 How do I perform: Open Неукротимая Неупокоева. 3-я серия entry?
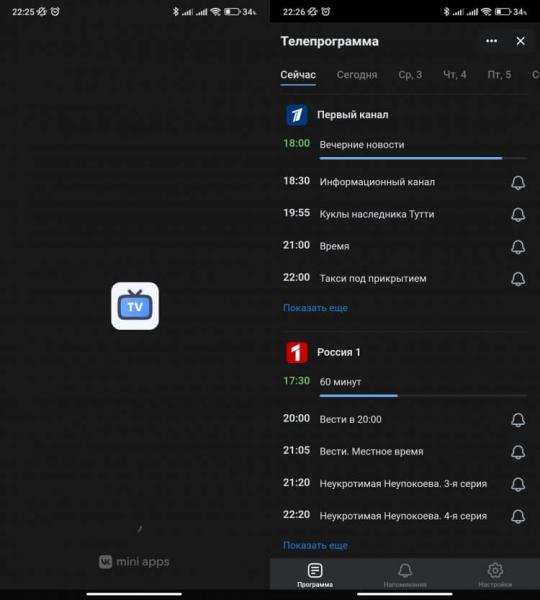[x=403, y=484]
